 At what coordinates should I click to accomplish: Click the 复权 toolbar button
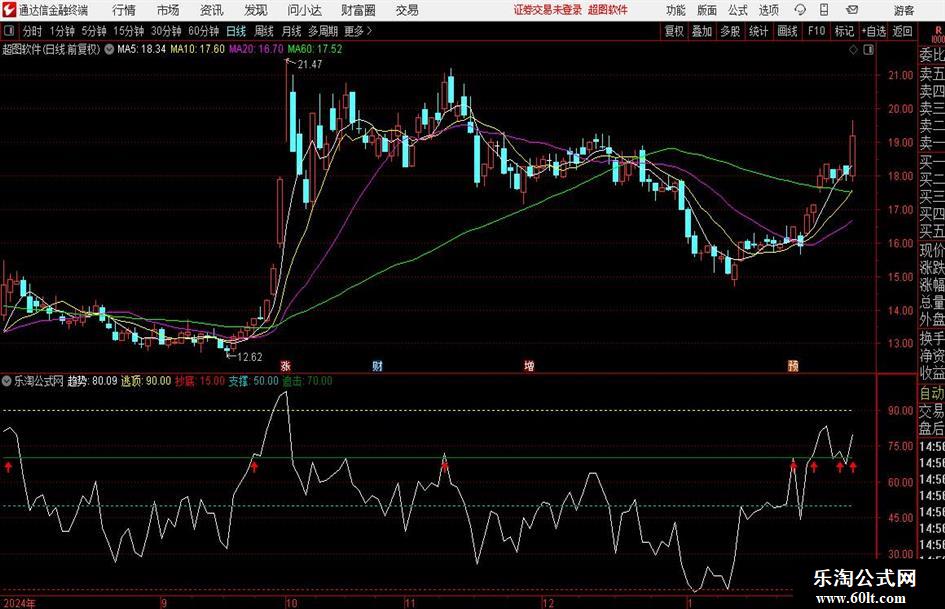click(x=674, y=31)
